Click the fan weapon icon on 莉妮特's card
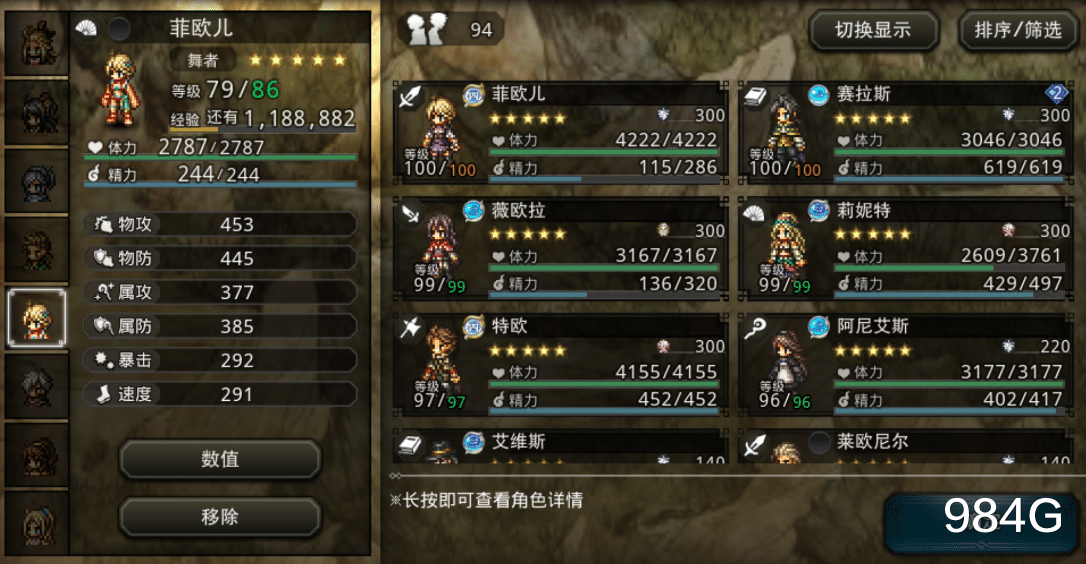Screen dimensions: 1086x564 click(x=755, y=213)
